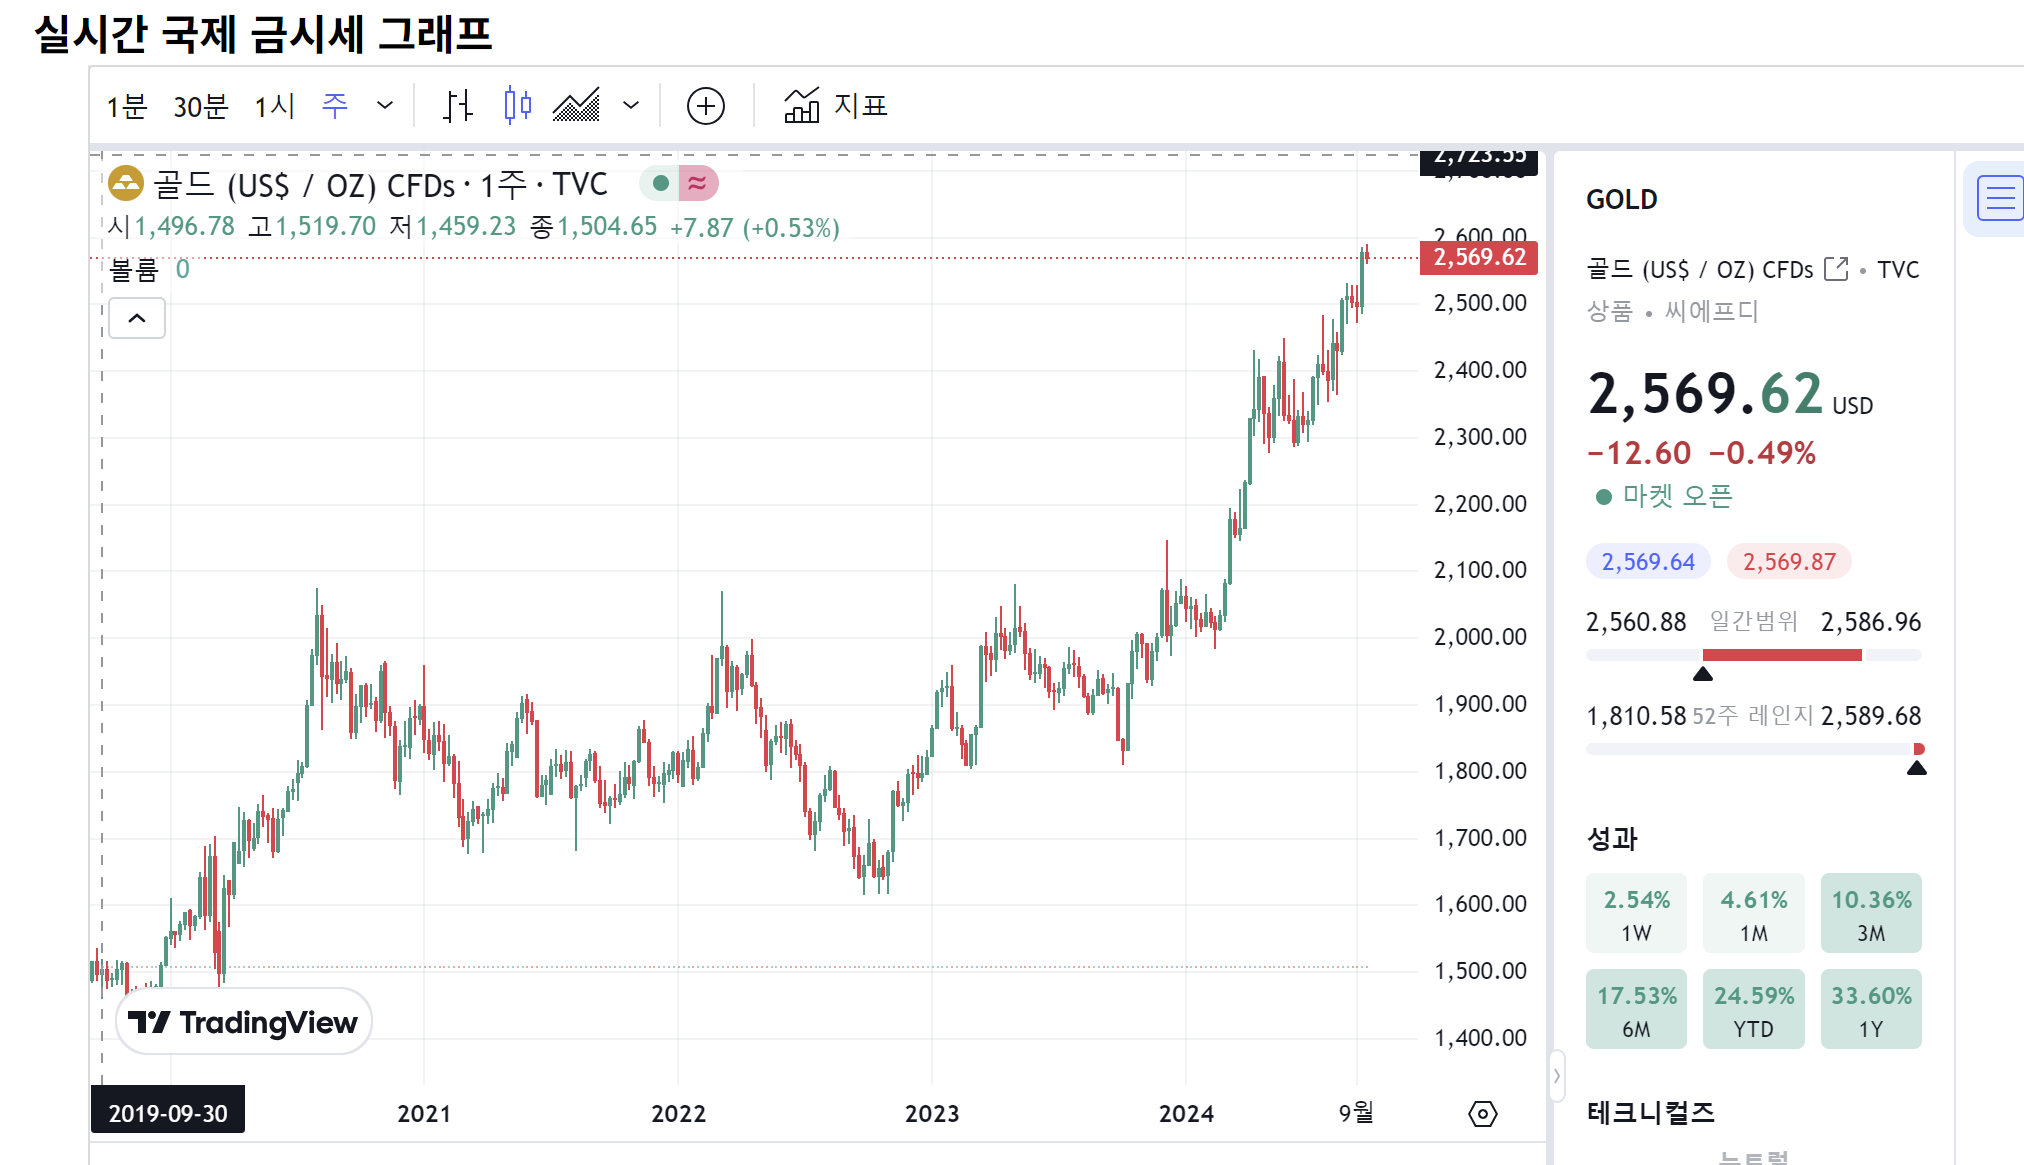
Task: Select the bar chart style icon
Action: pos(458,105)
